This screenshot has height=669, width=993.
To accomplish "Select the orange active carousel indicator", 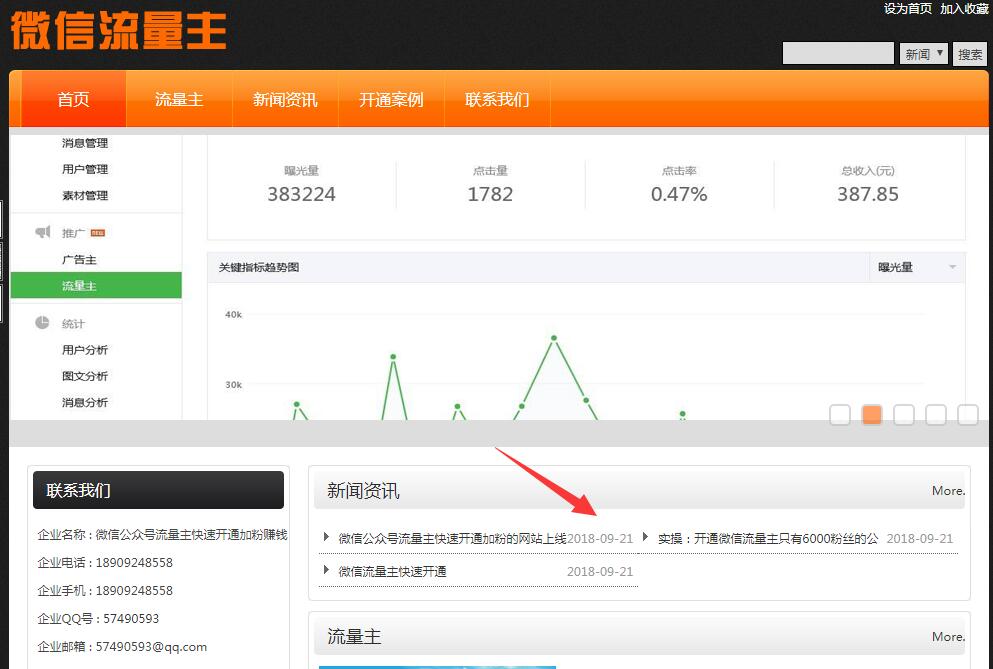I will pos(872,414).
